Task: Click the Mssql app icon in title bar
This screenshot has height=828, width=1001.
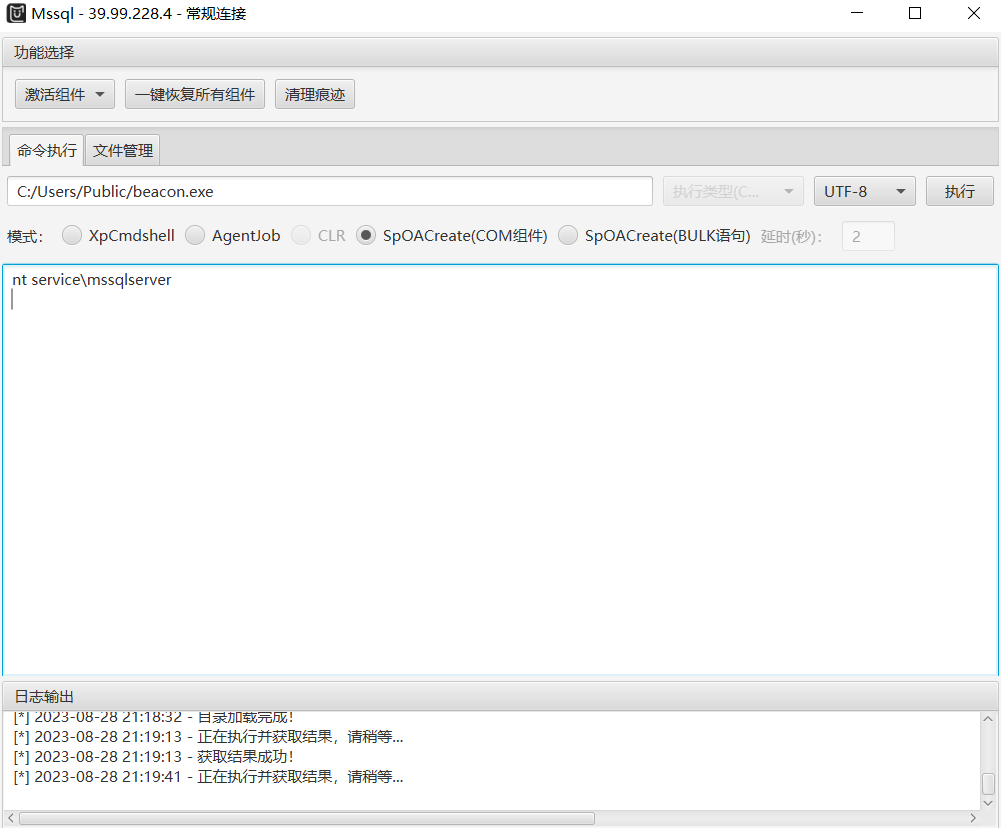Action: pyautogui.click(x=17, y=14)
